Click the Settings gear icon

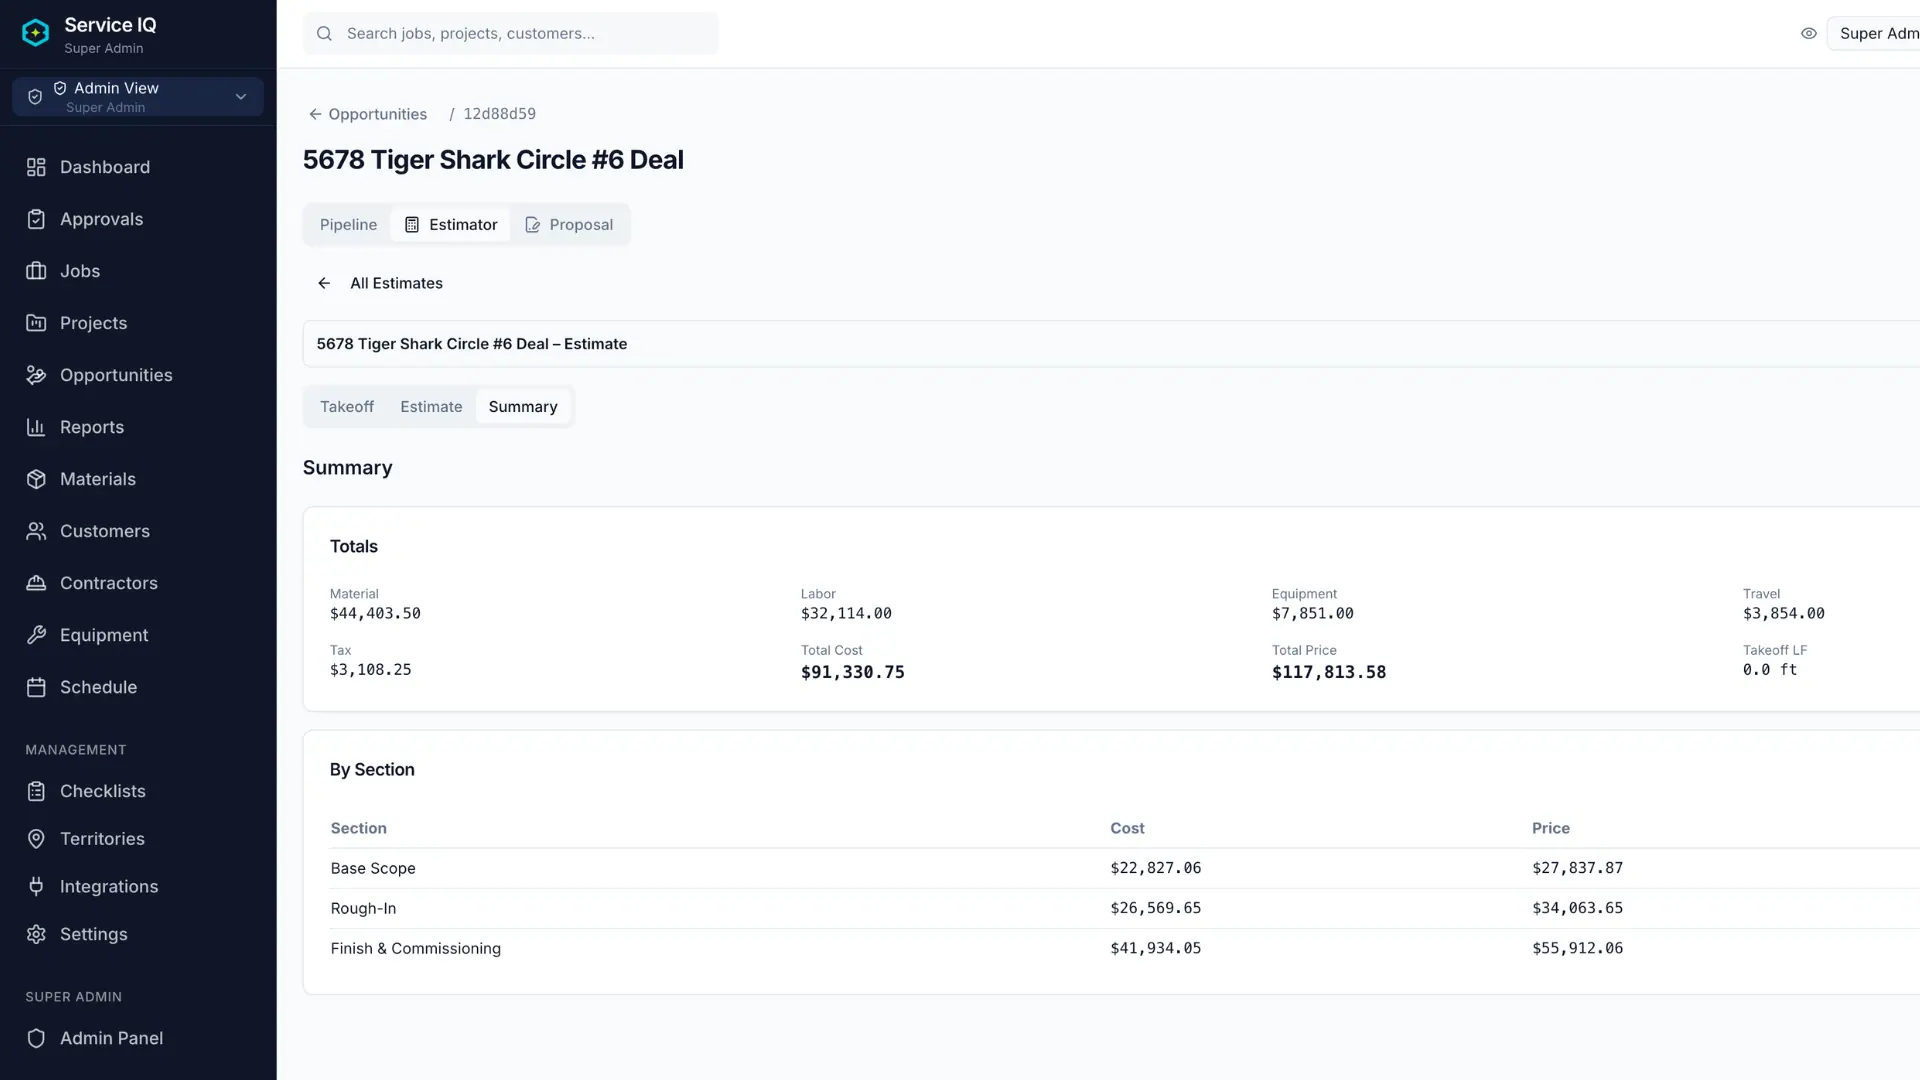click(36, 934)
